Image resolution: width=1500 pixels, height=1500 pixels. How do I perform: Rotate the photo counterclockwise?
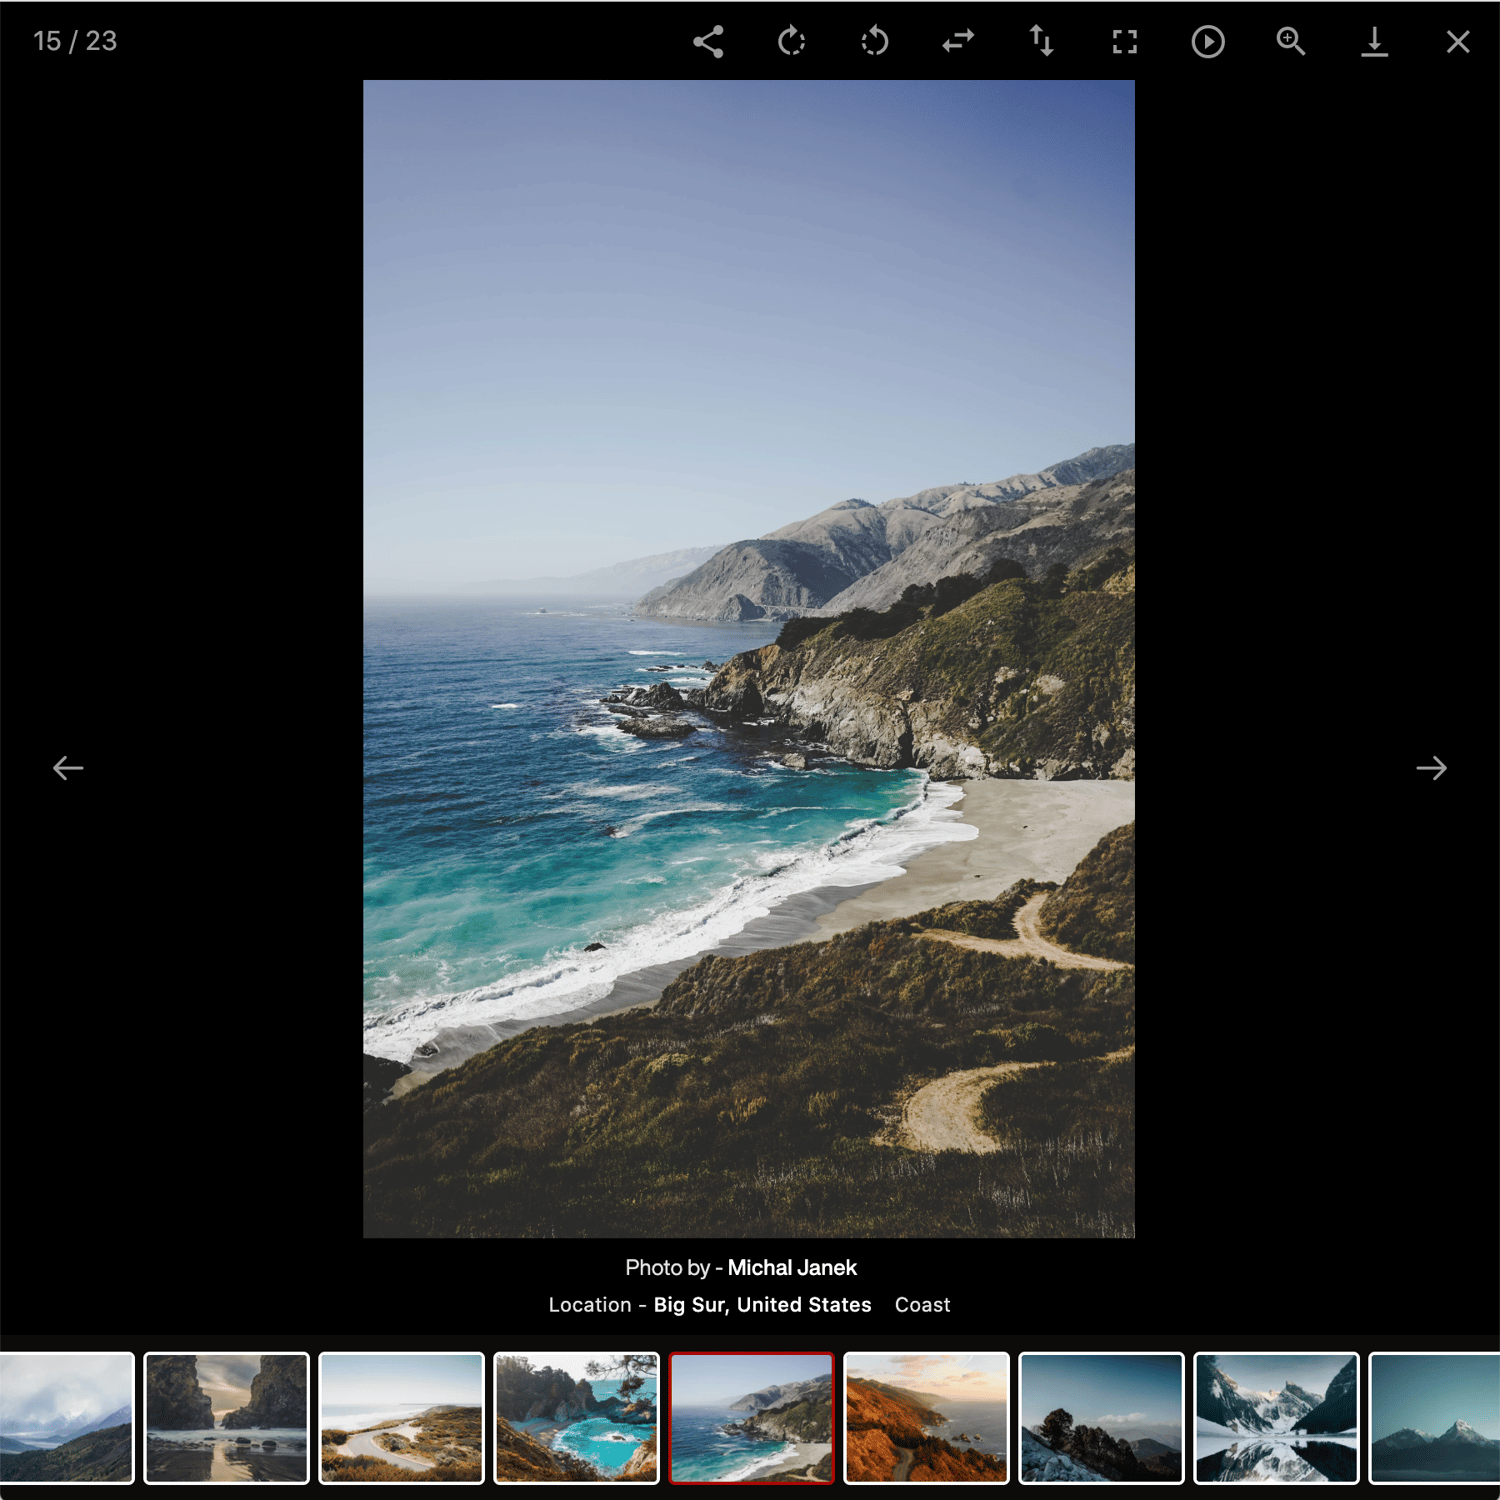coord(875,41)
